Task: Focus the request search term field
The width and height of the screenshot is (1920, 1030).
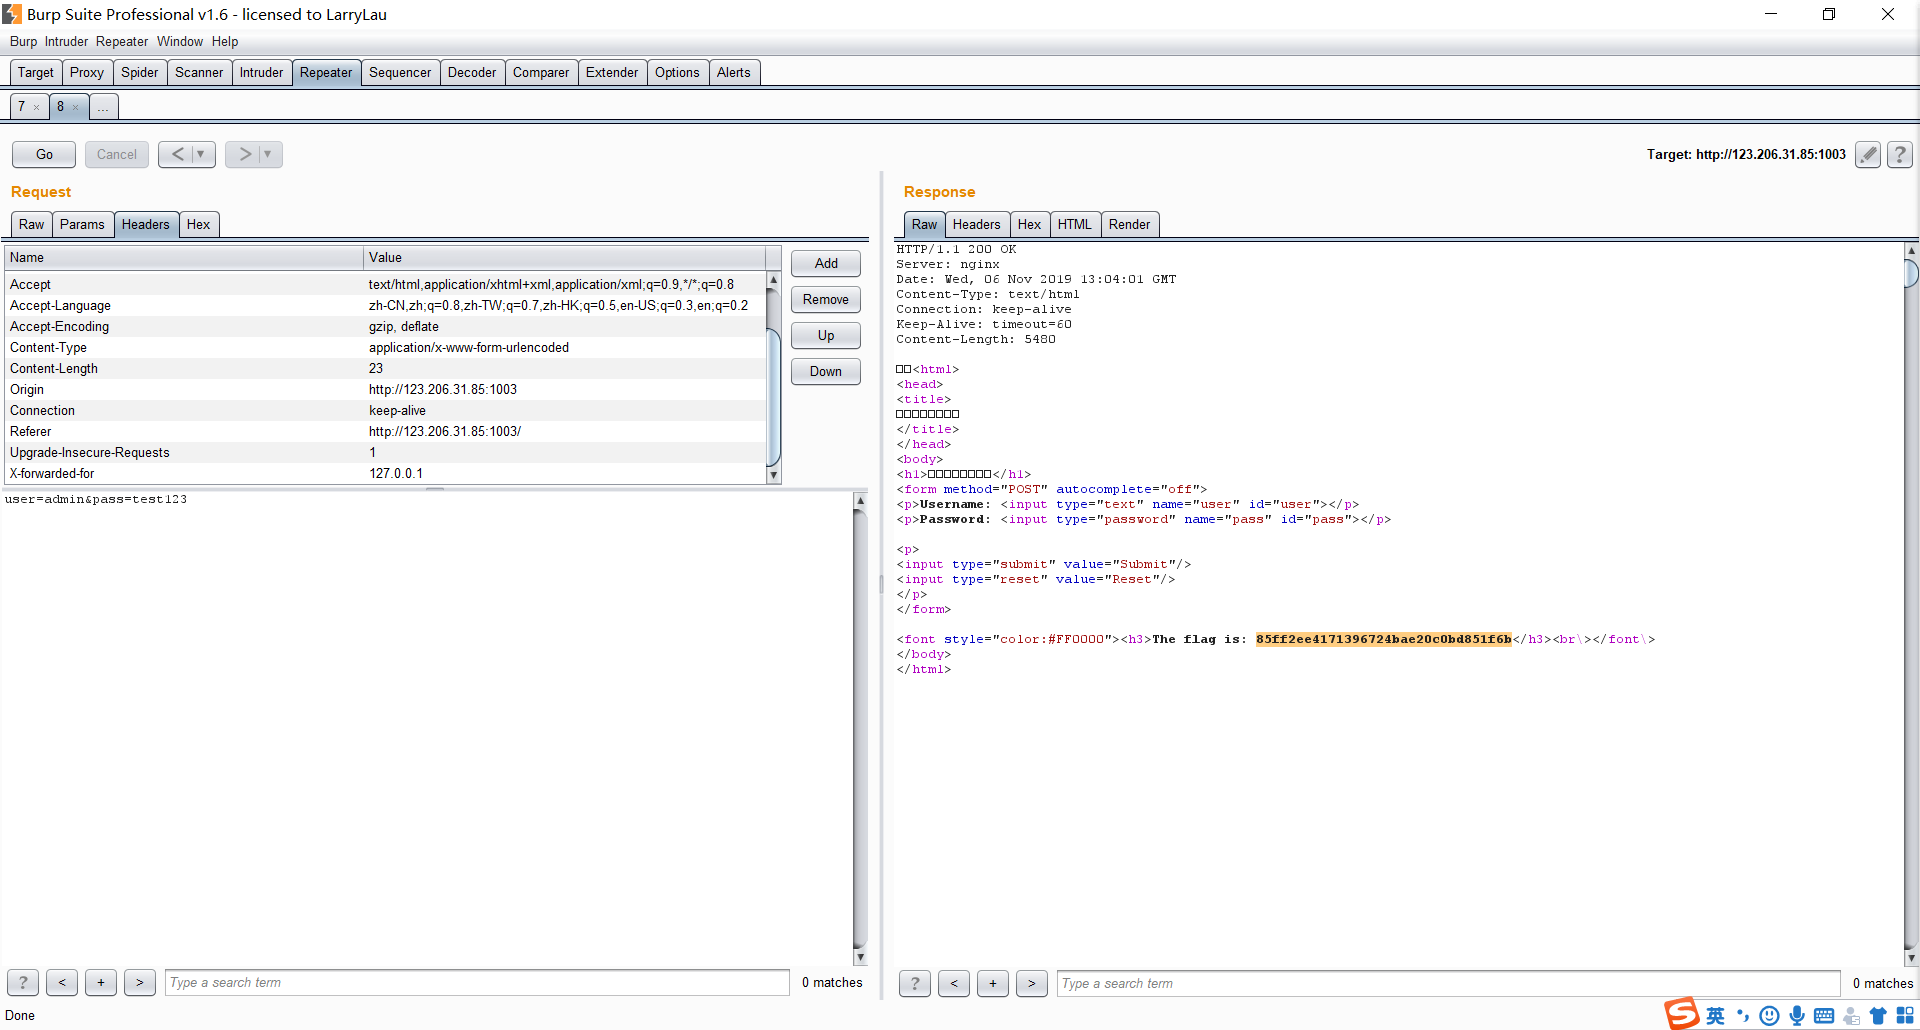Action: point(478,983)
